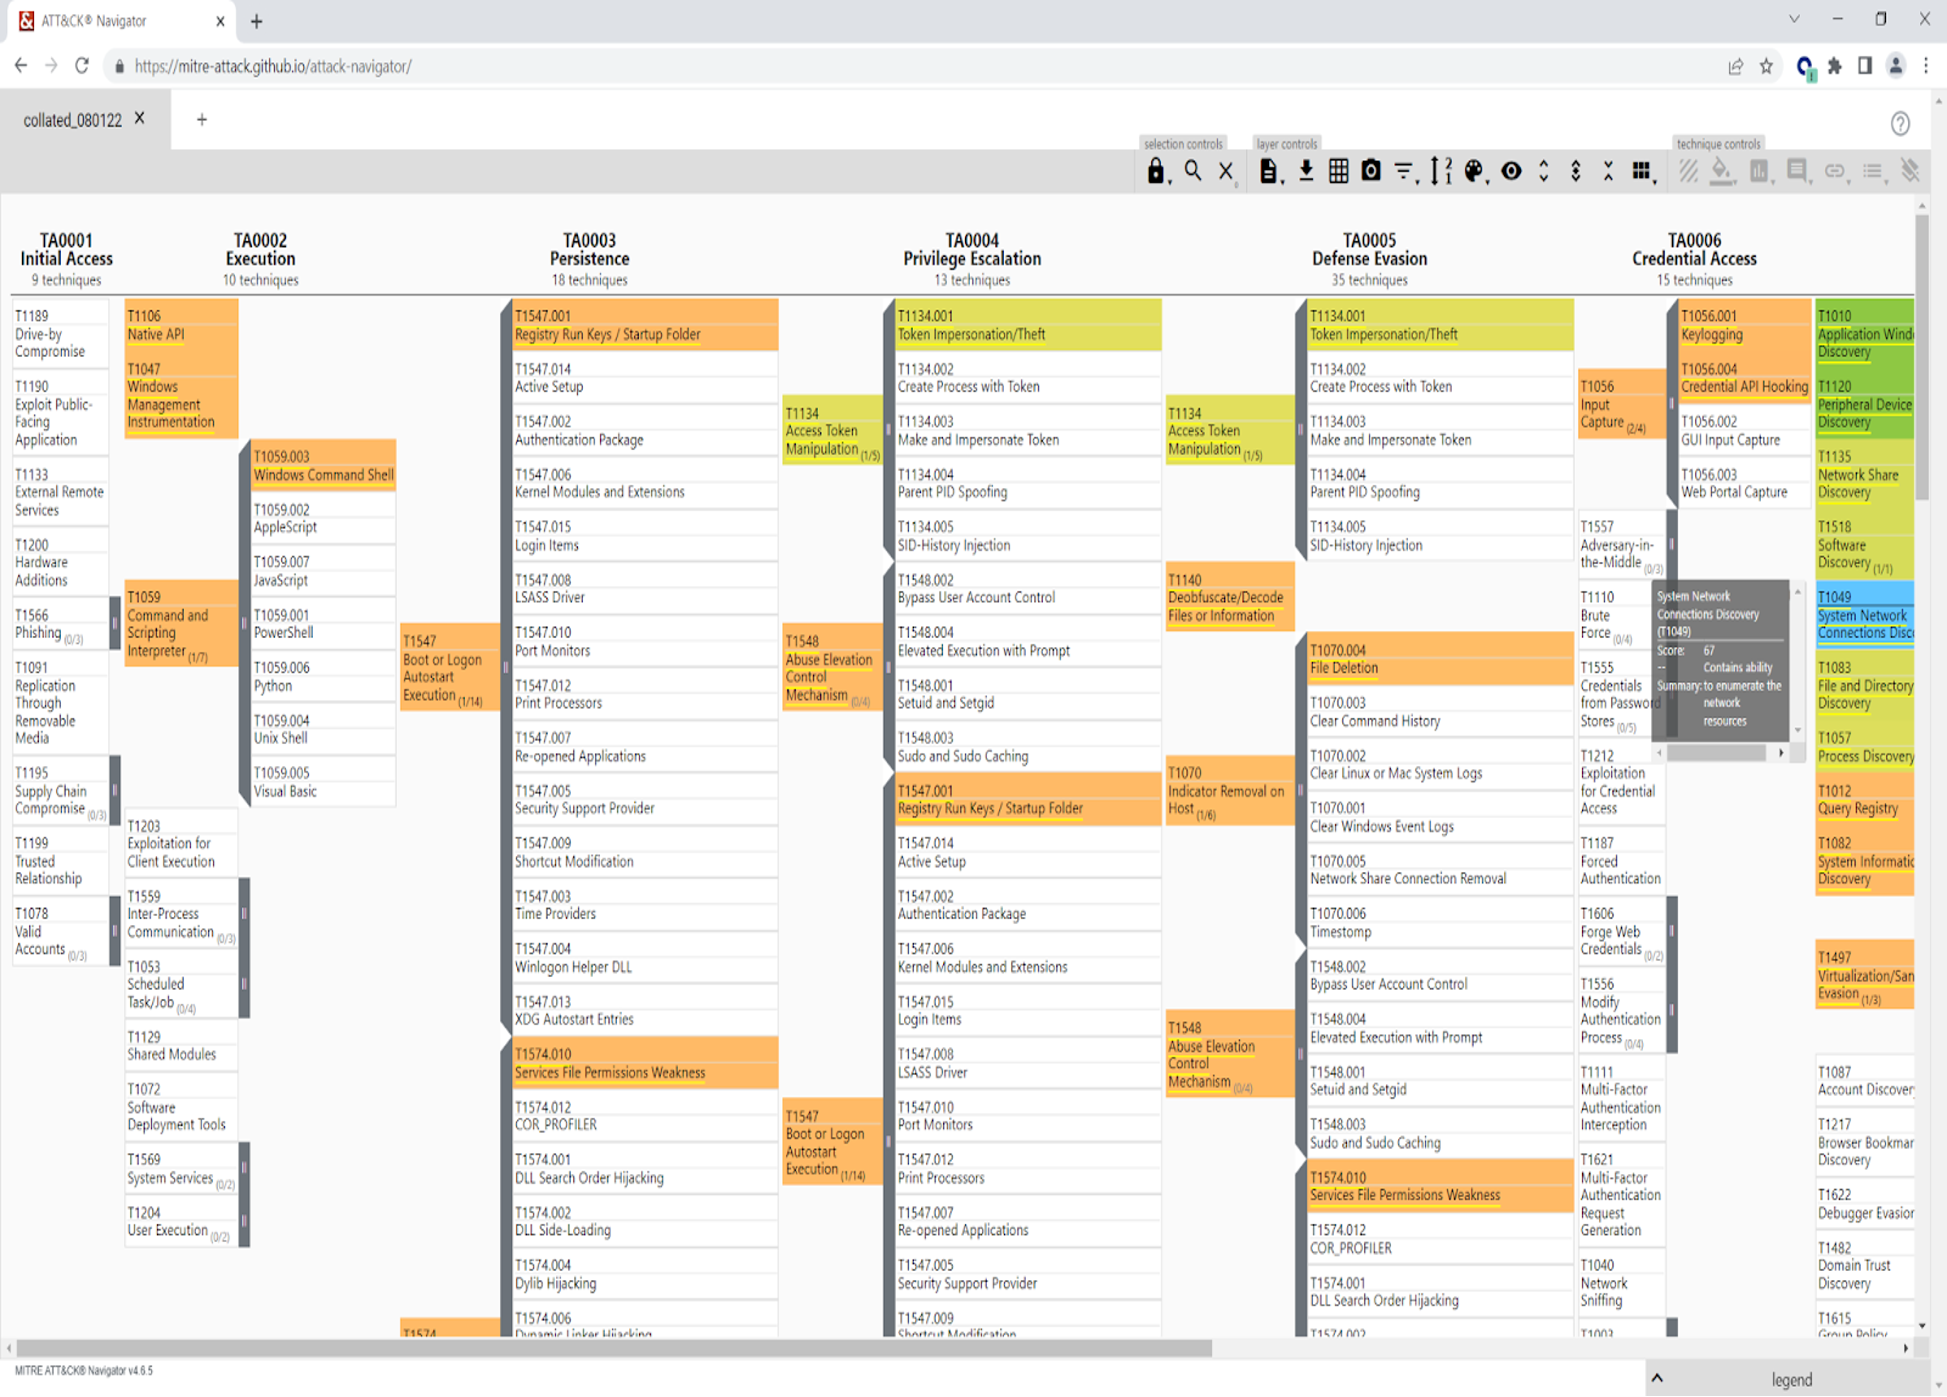Viewport: 1947px width, 1397px height.
Task: Go back with the browser back arrow
Action: [x=21, y=66]
